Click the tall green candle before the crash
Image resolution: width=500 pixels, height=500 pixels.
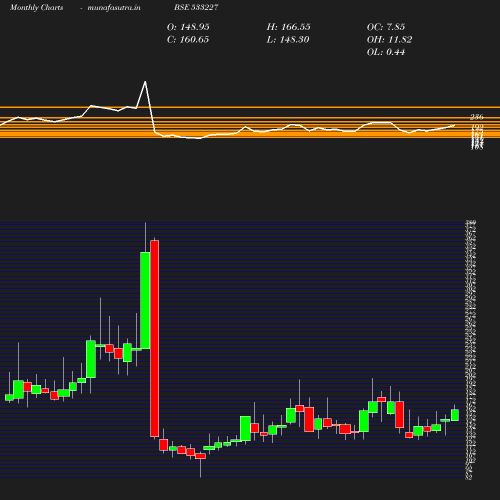pyautogui.click(x=145, y=300)
